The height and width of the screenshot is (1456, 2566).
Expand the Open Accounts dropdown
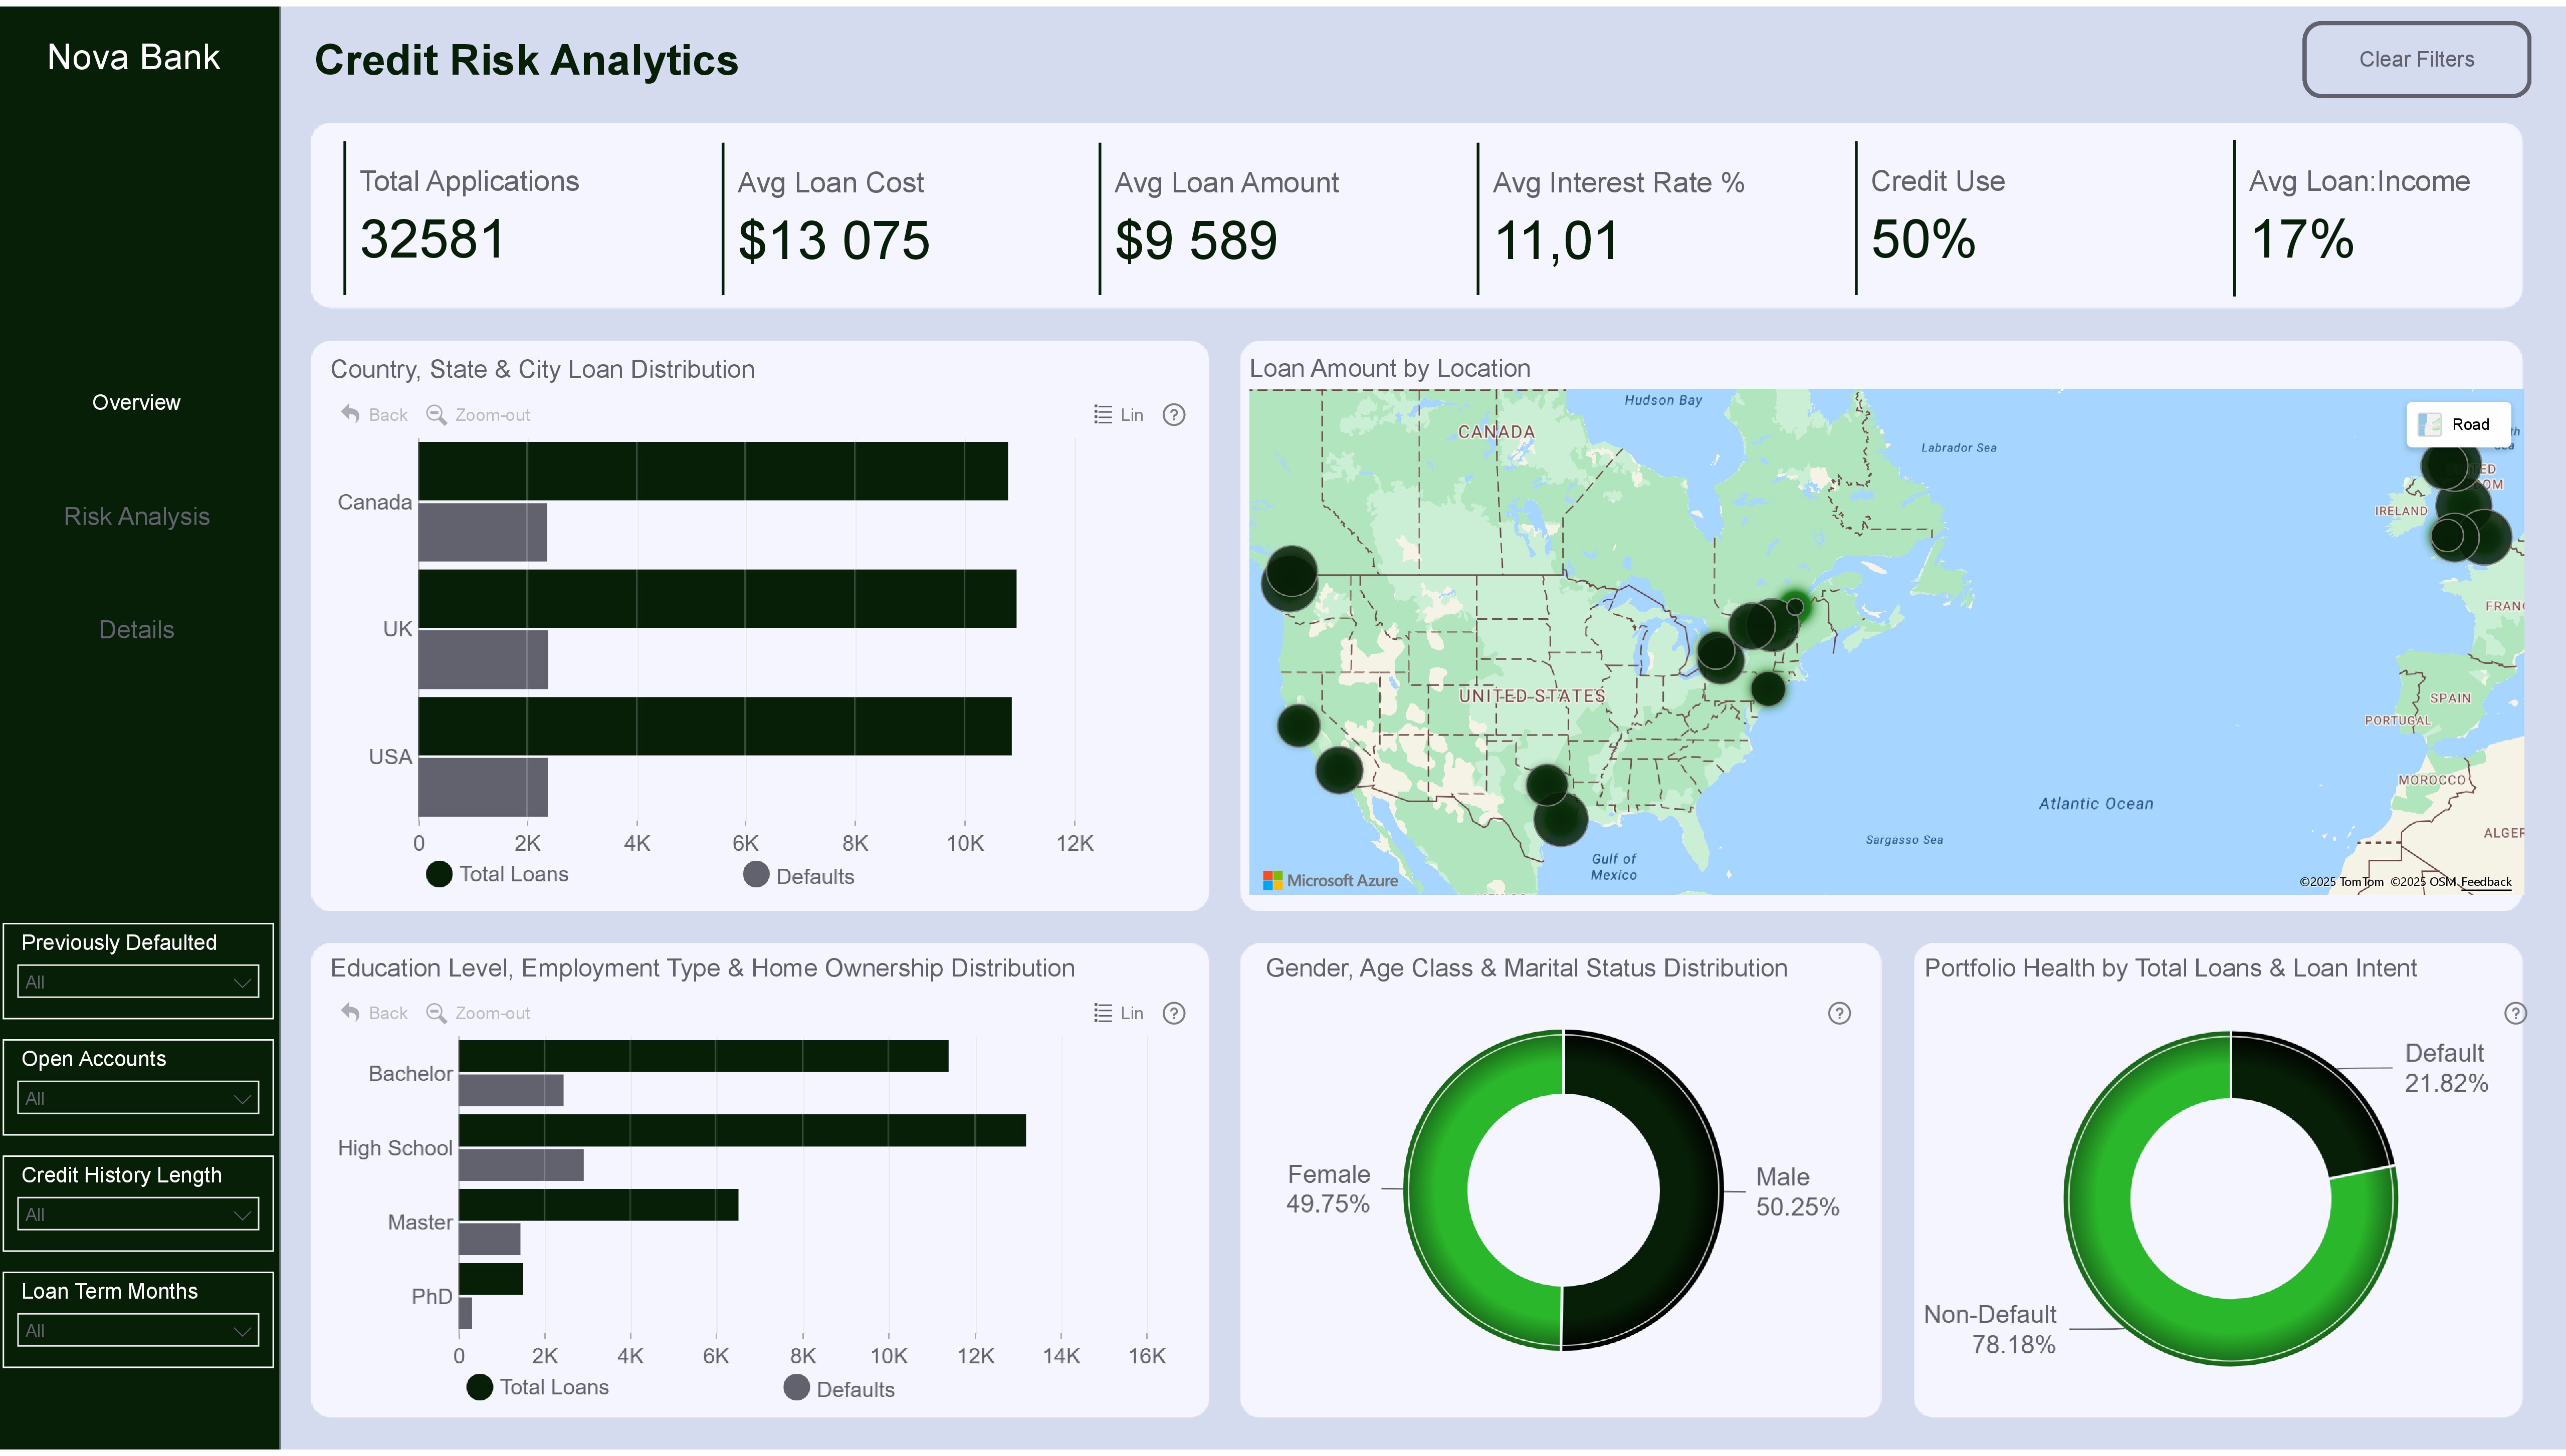pyautogui.click(x=138, y=1098)
